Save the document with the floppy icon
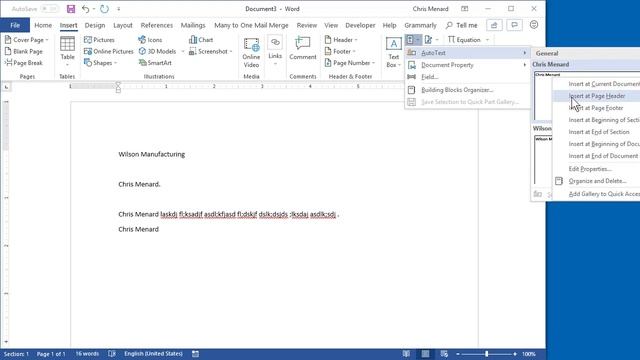 pos(71,9)
